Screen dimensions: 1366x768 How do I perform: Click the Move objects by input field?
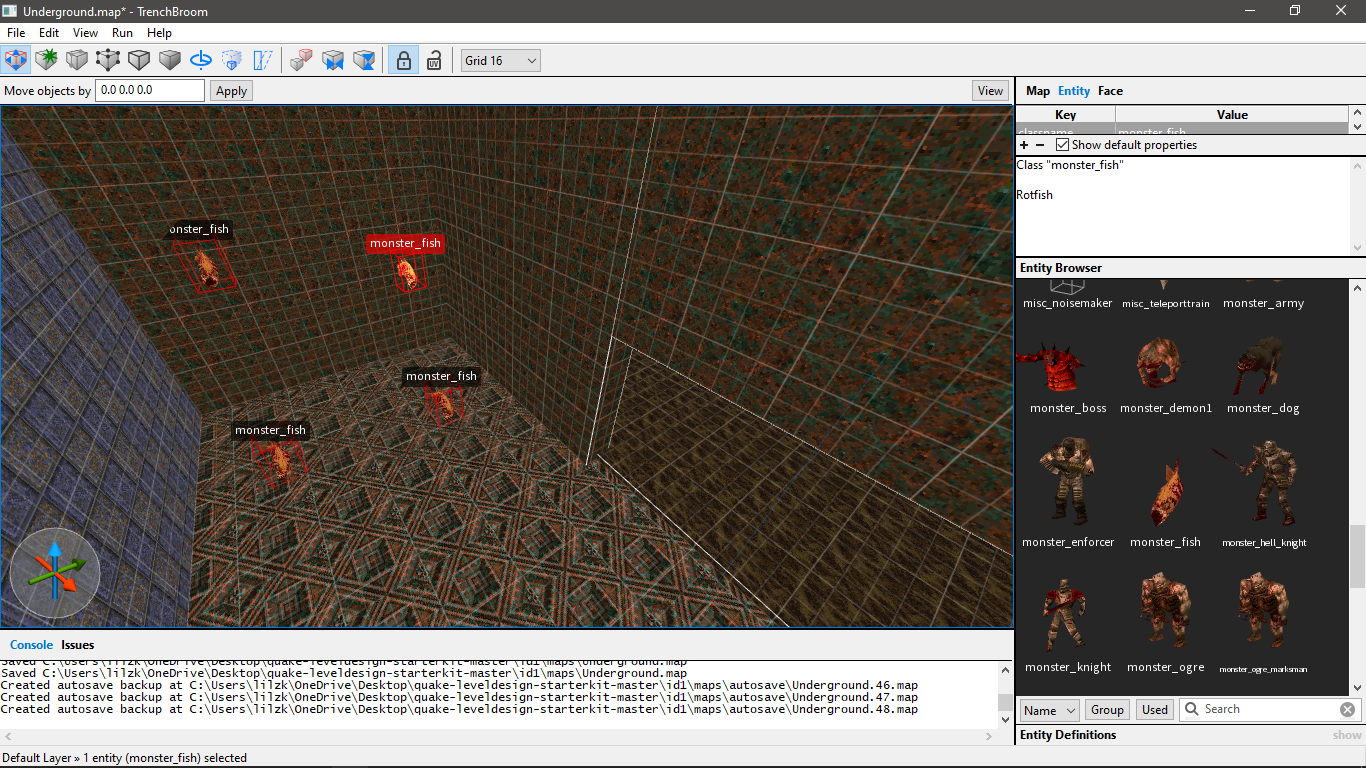(150, 90)
